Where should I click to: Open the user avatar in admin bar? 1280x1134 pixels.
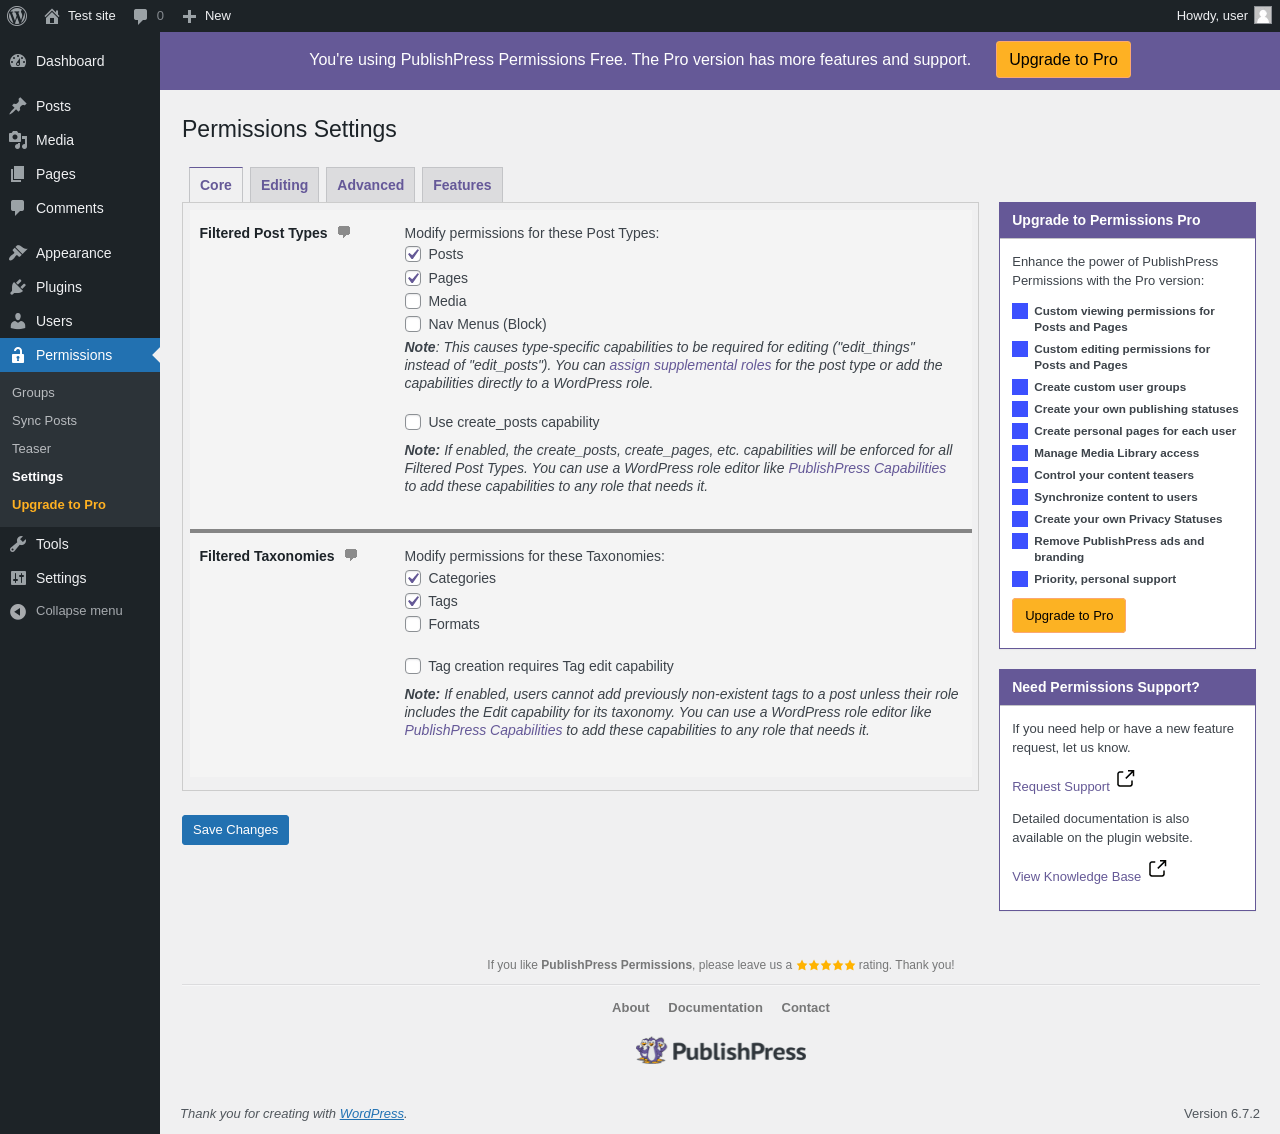(x=1263, y=15)
